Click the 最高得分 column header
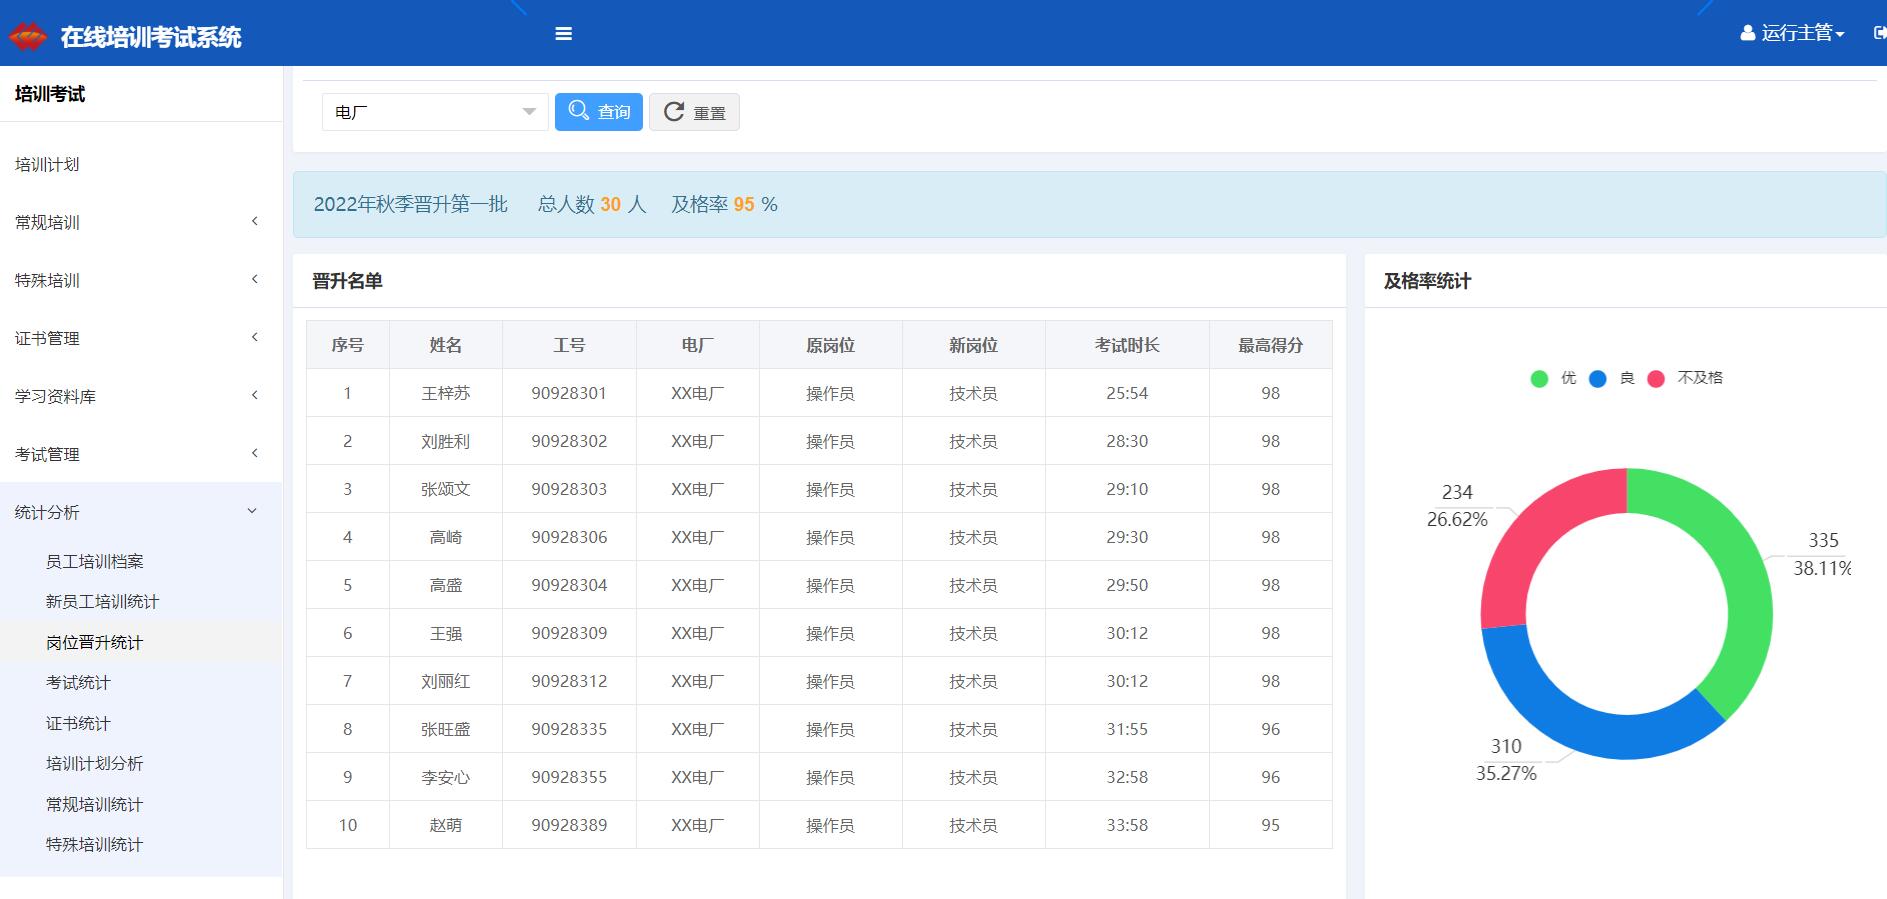Image resolution: width=1887 pixels, height=899 pixels. (x=1270, y=345)
